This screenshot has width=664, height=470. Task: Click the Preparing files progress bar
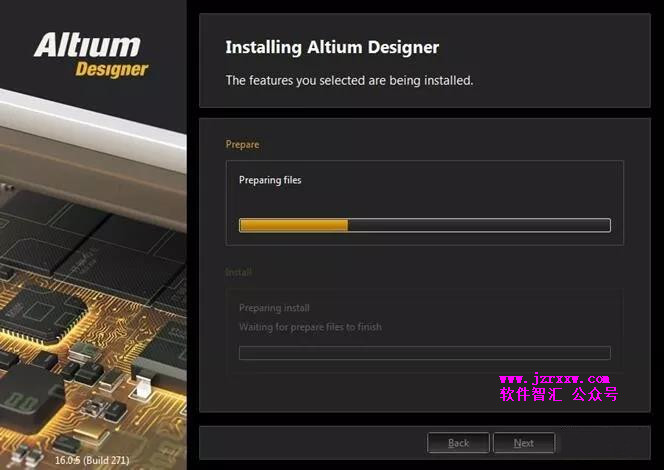coord(425,225)
